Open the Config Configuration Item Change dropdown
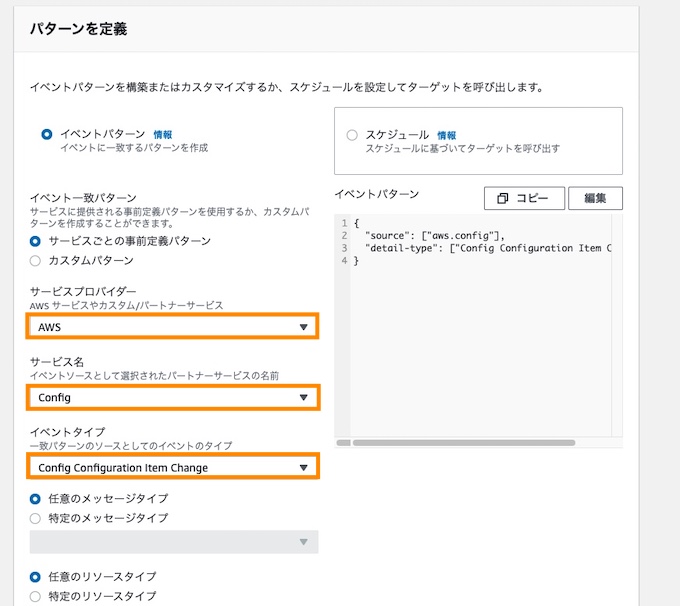The width and height of the screenshot is (680, 606). pyautogui.click(x=173, y=467)
